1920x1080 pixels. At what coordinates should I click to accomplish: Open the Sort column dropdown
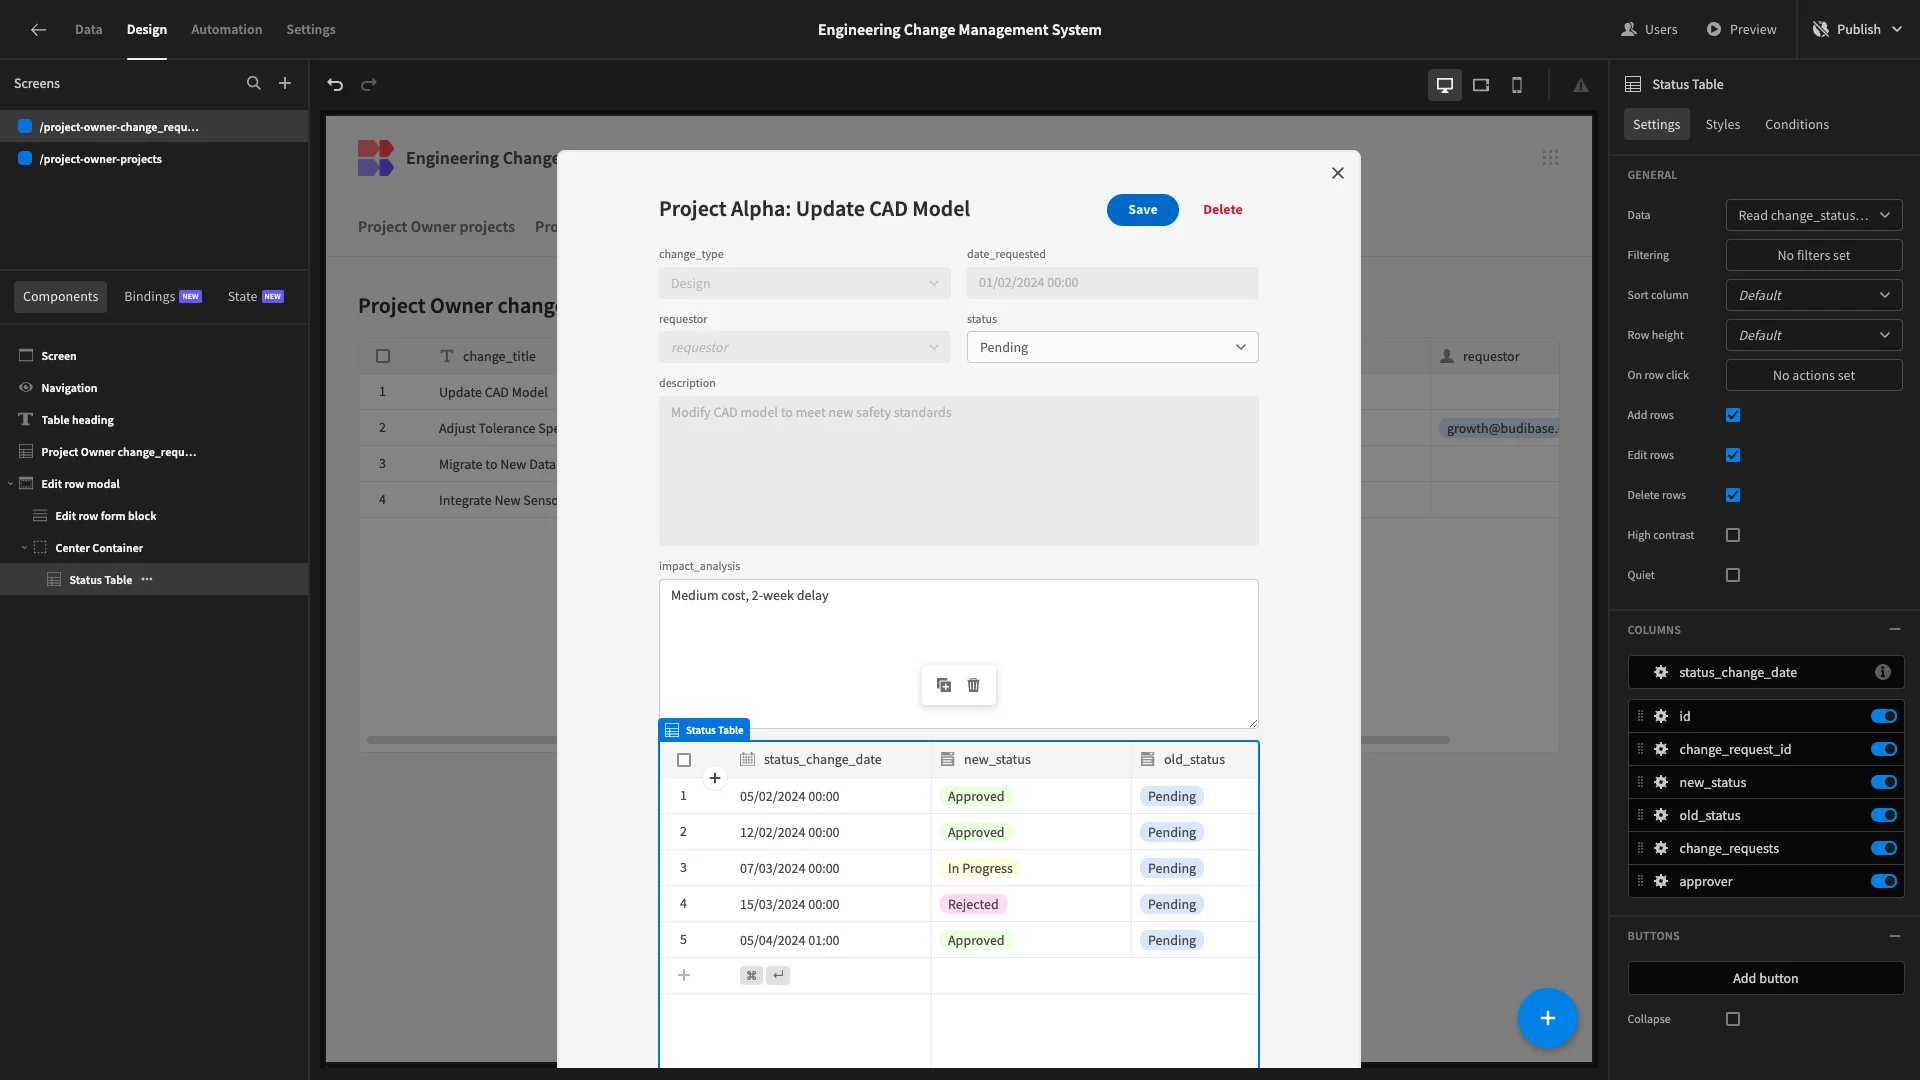coord(1814,296)
